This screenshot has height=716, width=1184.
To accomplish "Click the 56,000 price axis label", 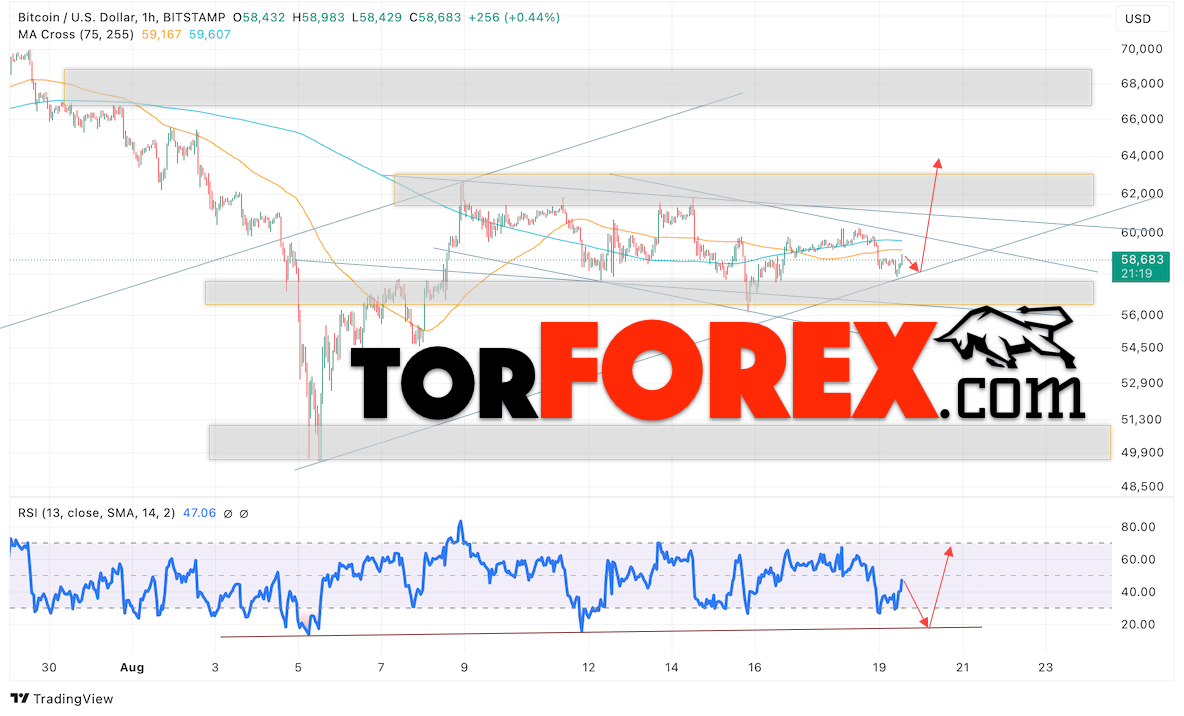I will [x=1142, y=315].
